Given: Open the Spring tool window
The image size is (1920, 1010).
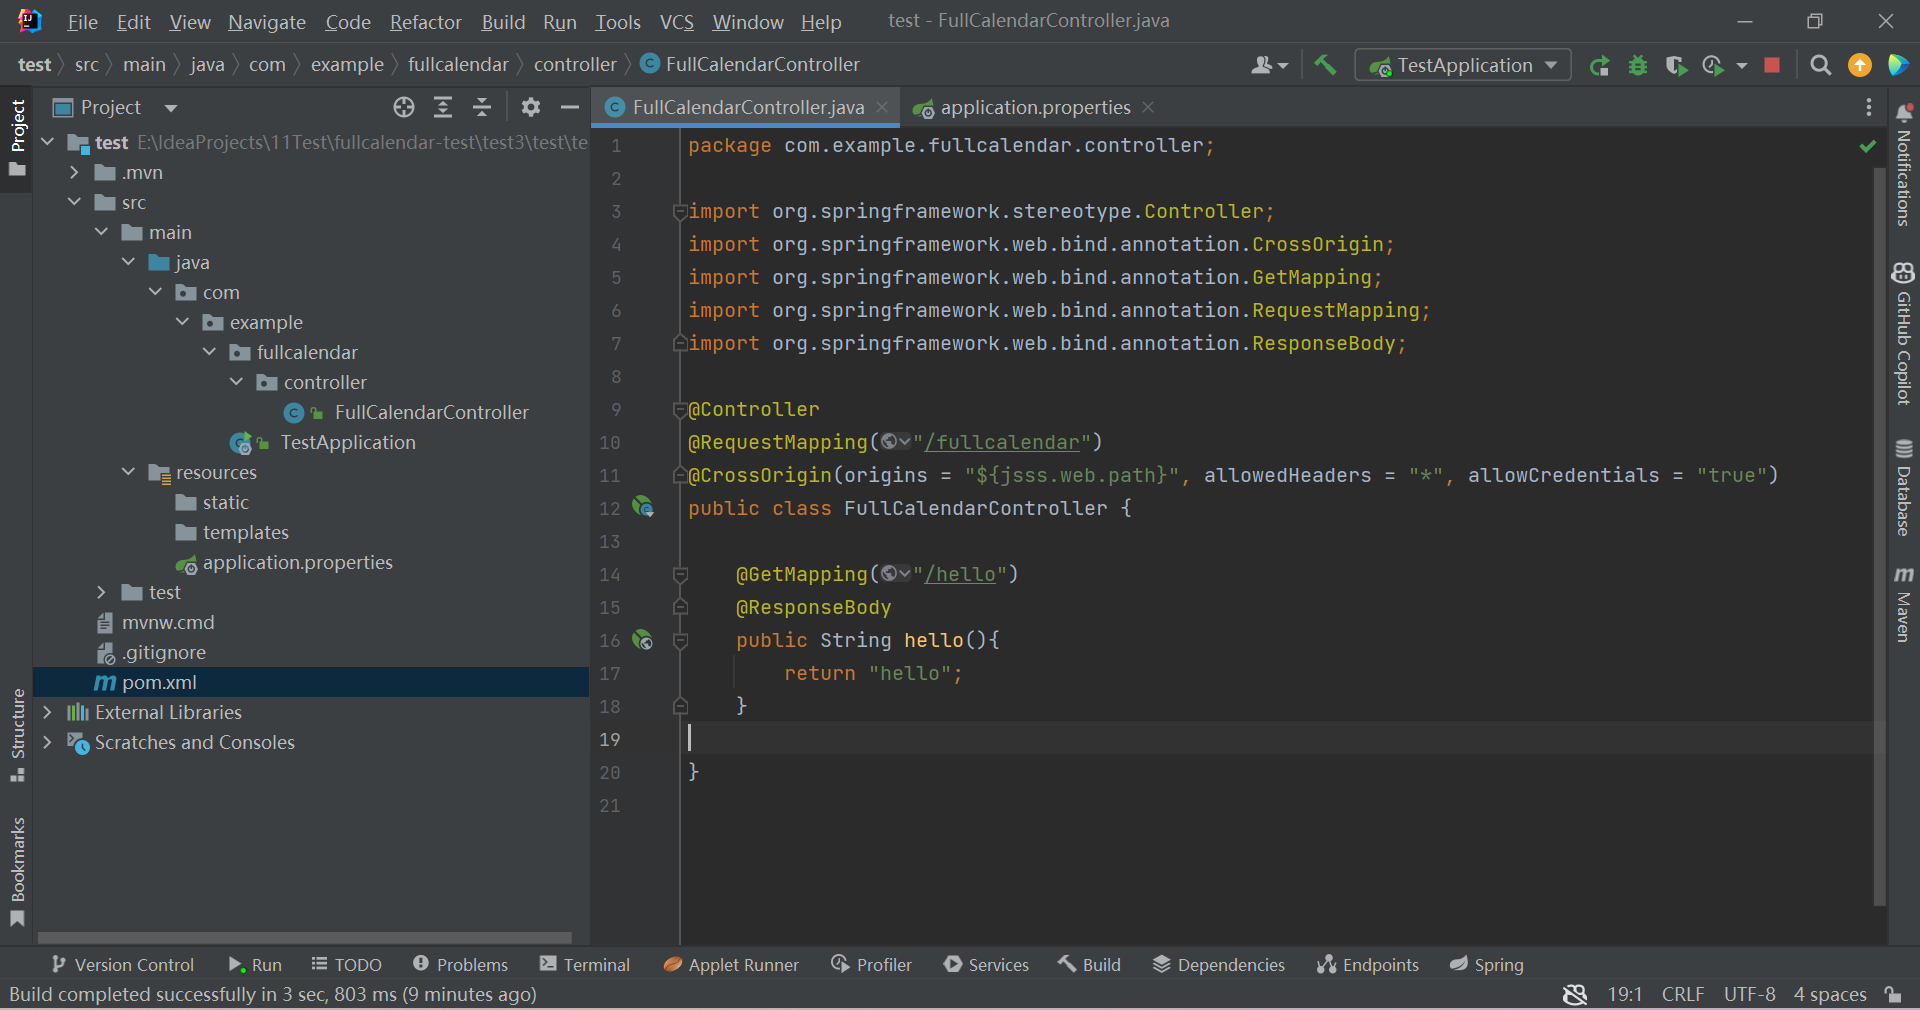Looking at the screenshot, I should 1487,965.
